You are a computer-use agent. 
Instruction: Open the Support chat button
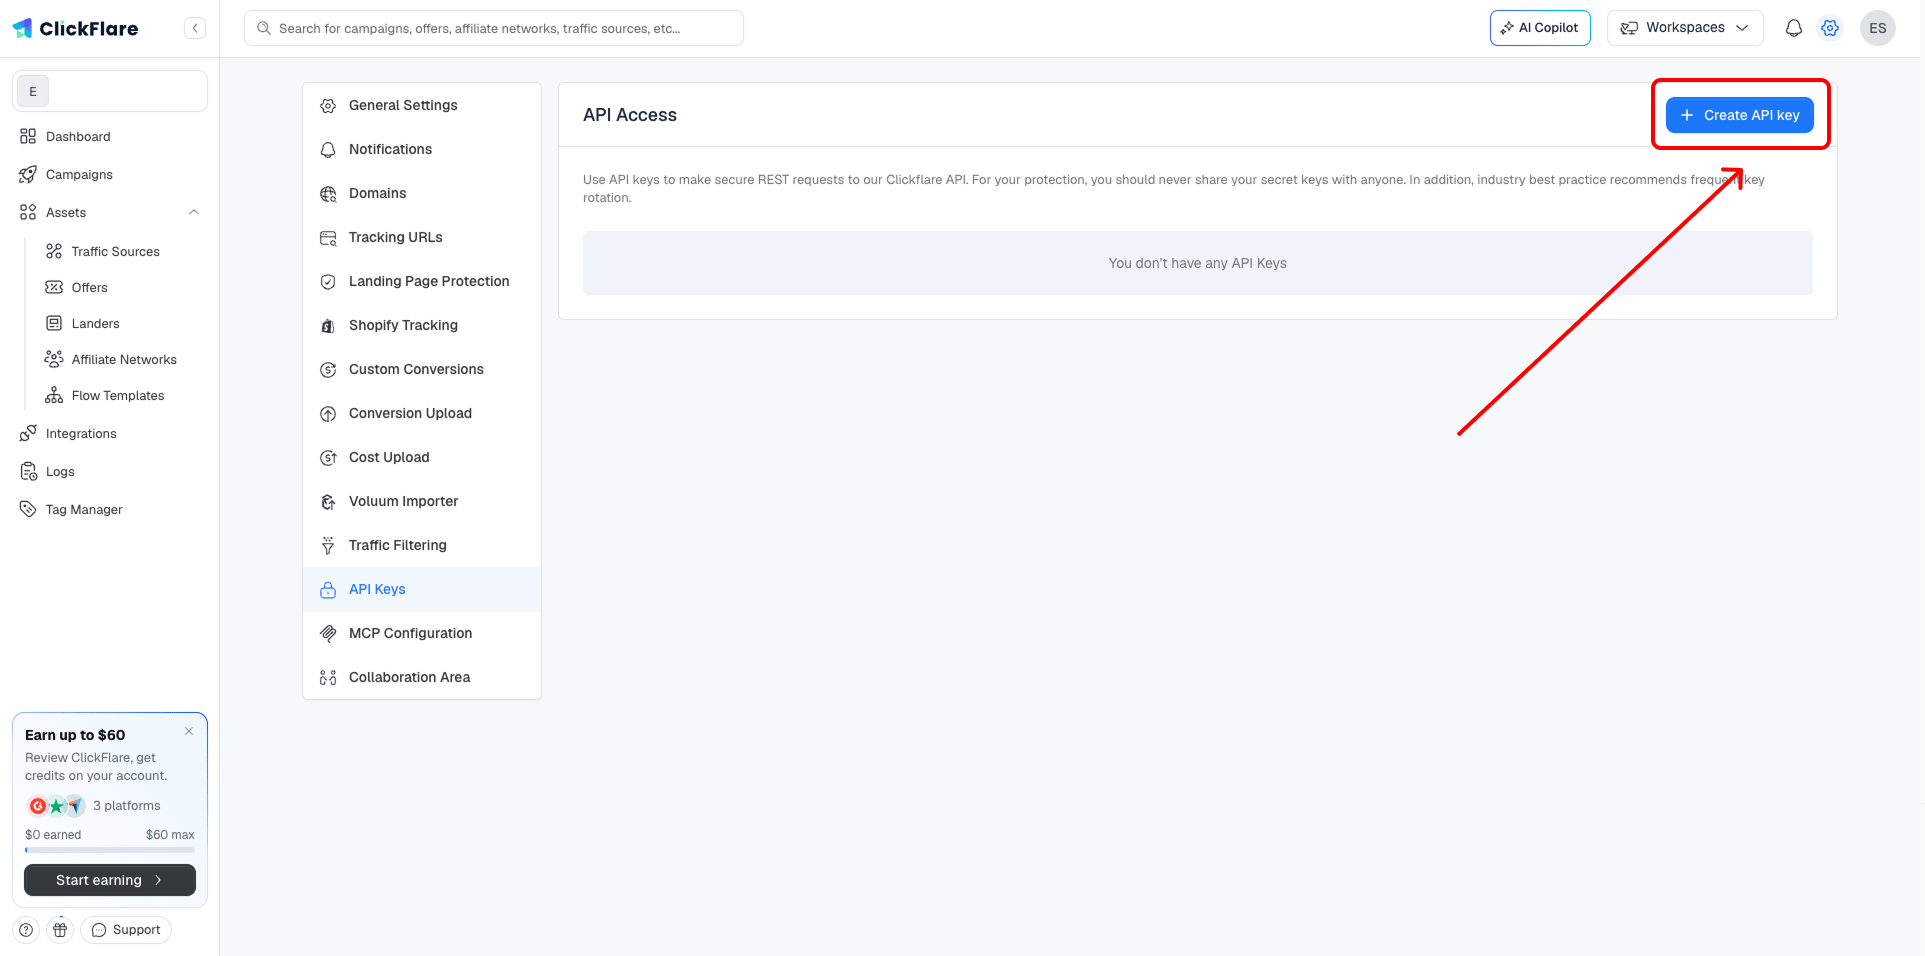[126, 930]
